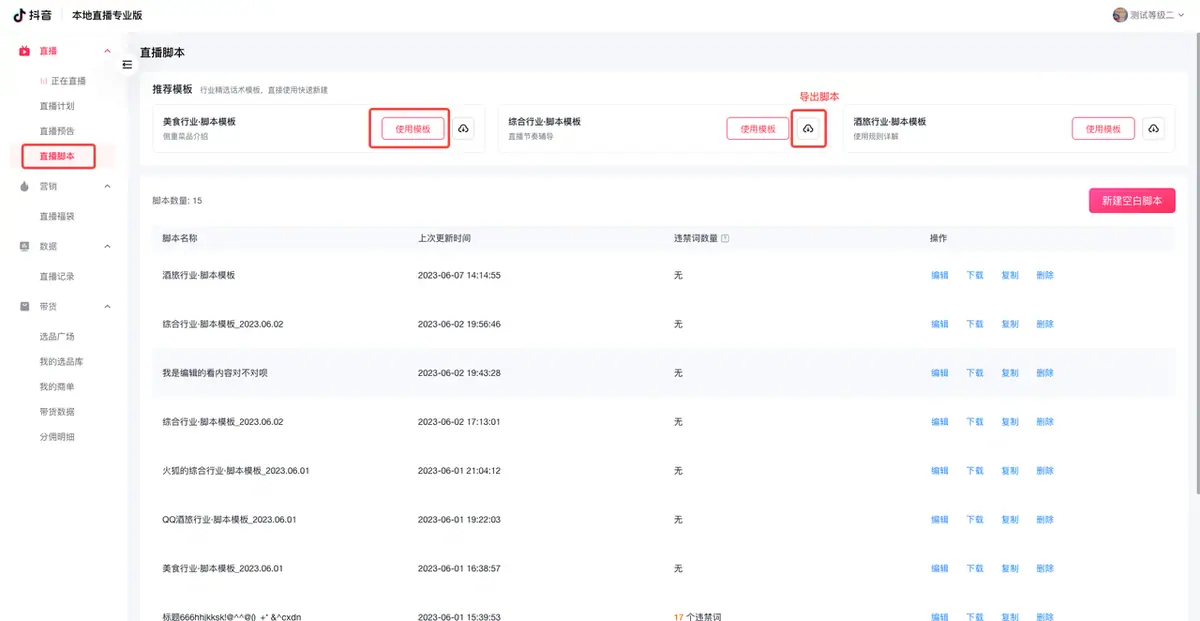The image size is (1200, 621).
Task: Open 选品广场 in the sidebar
Action: click(57, 336)
